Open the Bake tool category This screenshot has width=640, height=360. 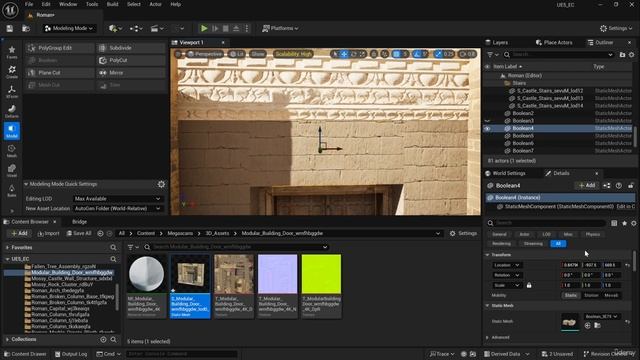pyautogui.click(x=11, y=190)
